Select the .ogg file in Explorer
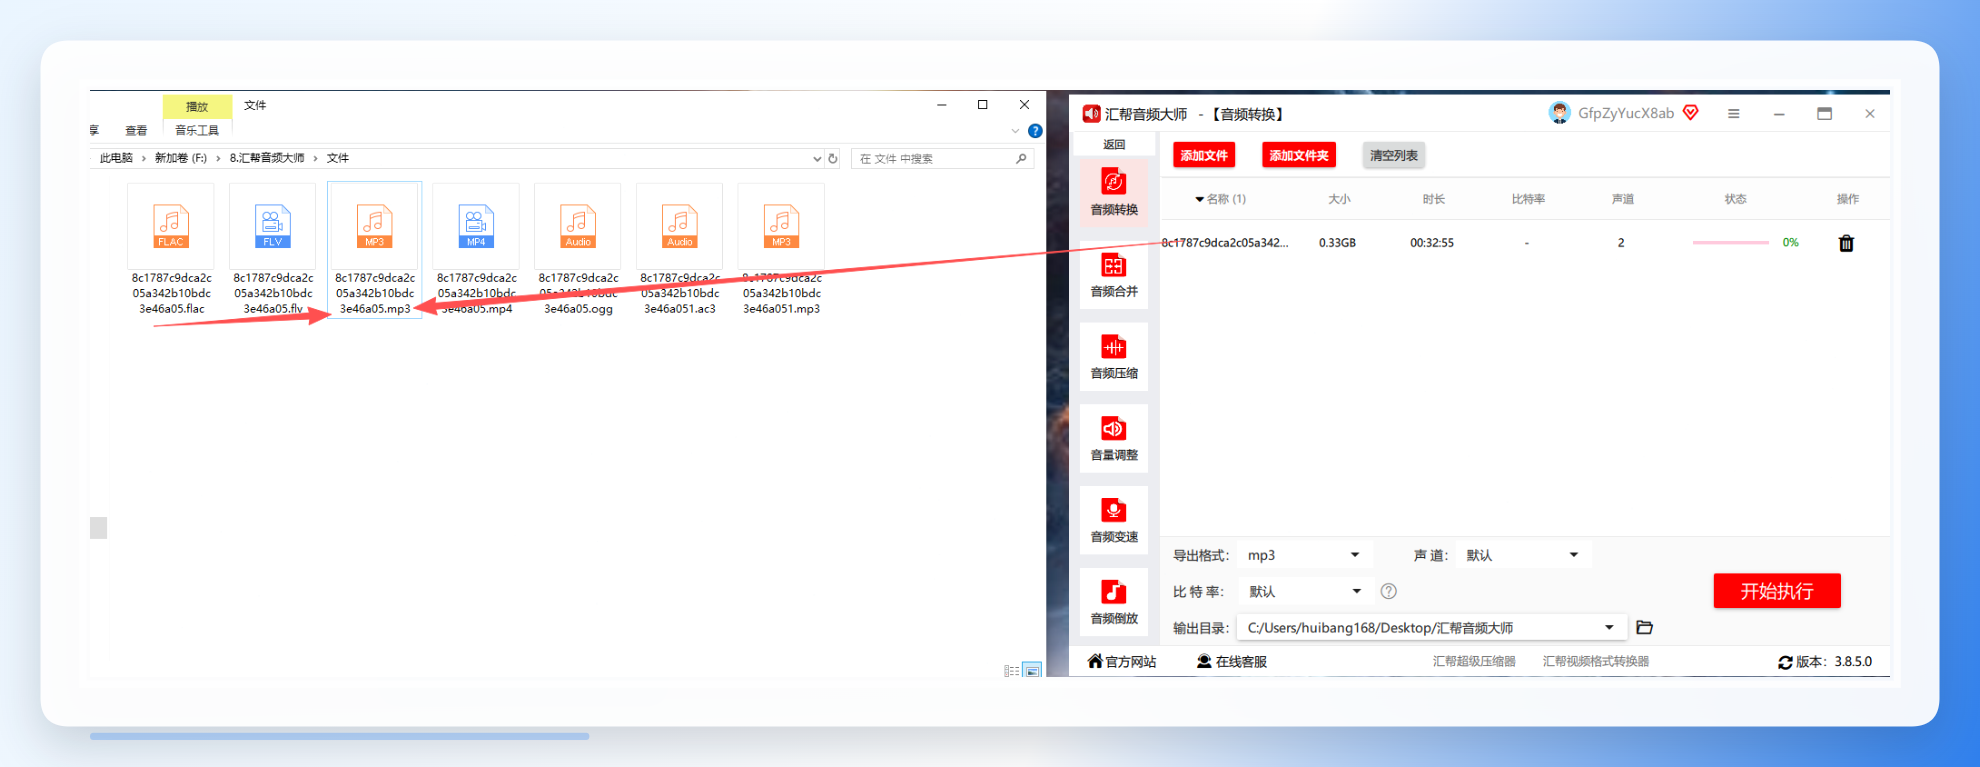The image size is (1980, 767). (578, 251)
